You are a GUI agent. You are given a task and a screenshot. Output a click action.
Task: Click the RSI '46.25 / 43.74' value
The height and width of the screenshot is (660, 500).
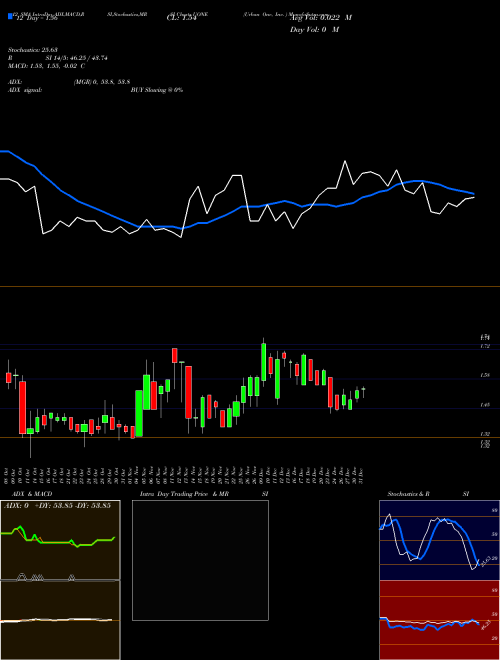[89, 58]
